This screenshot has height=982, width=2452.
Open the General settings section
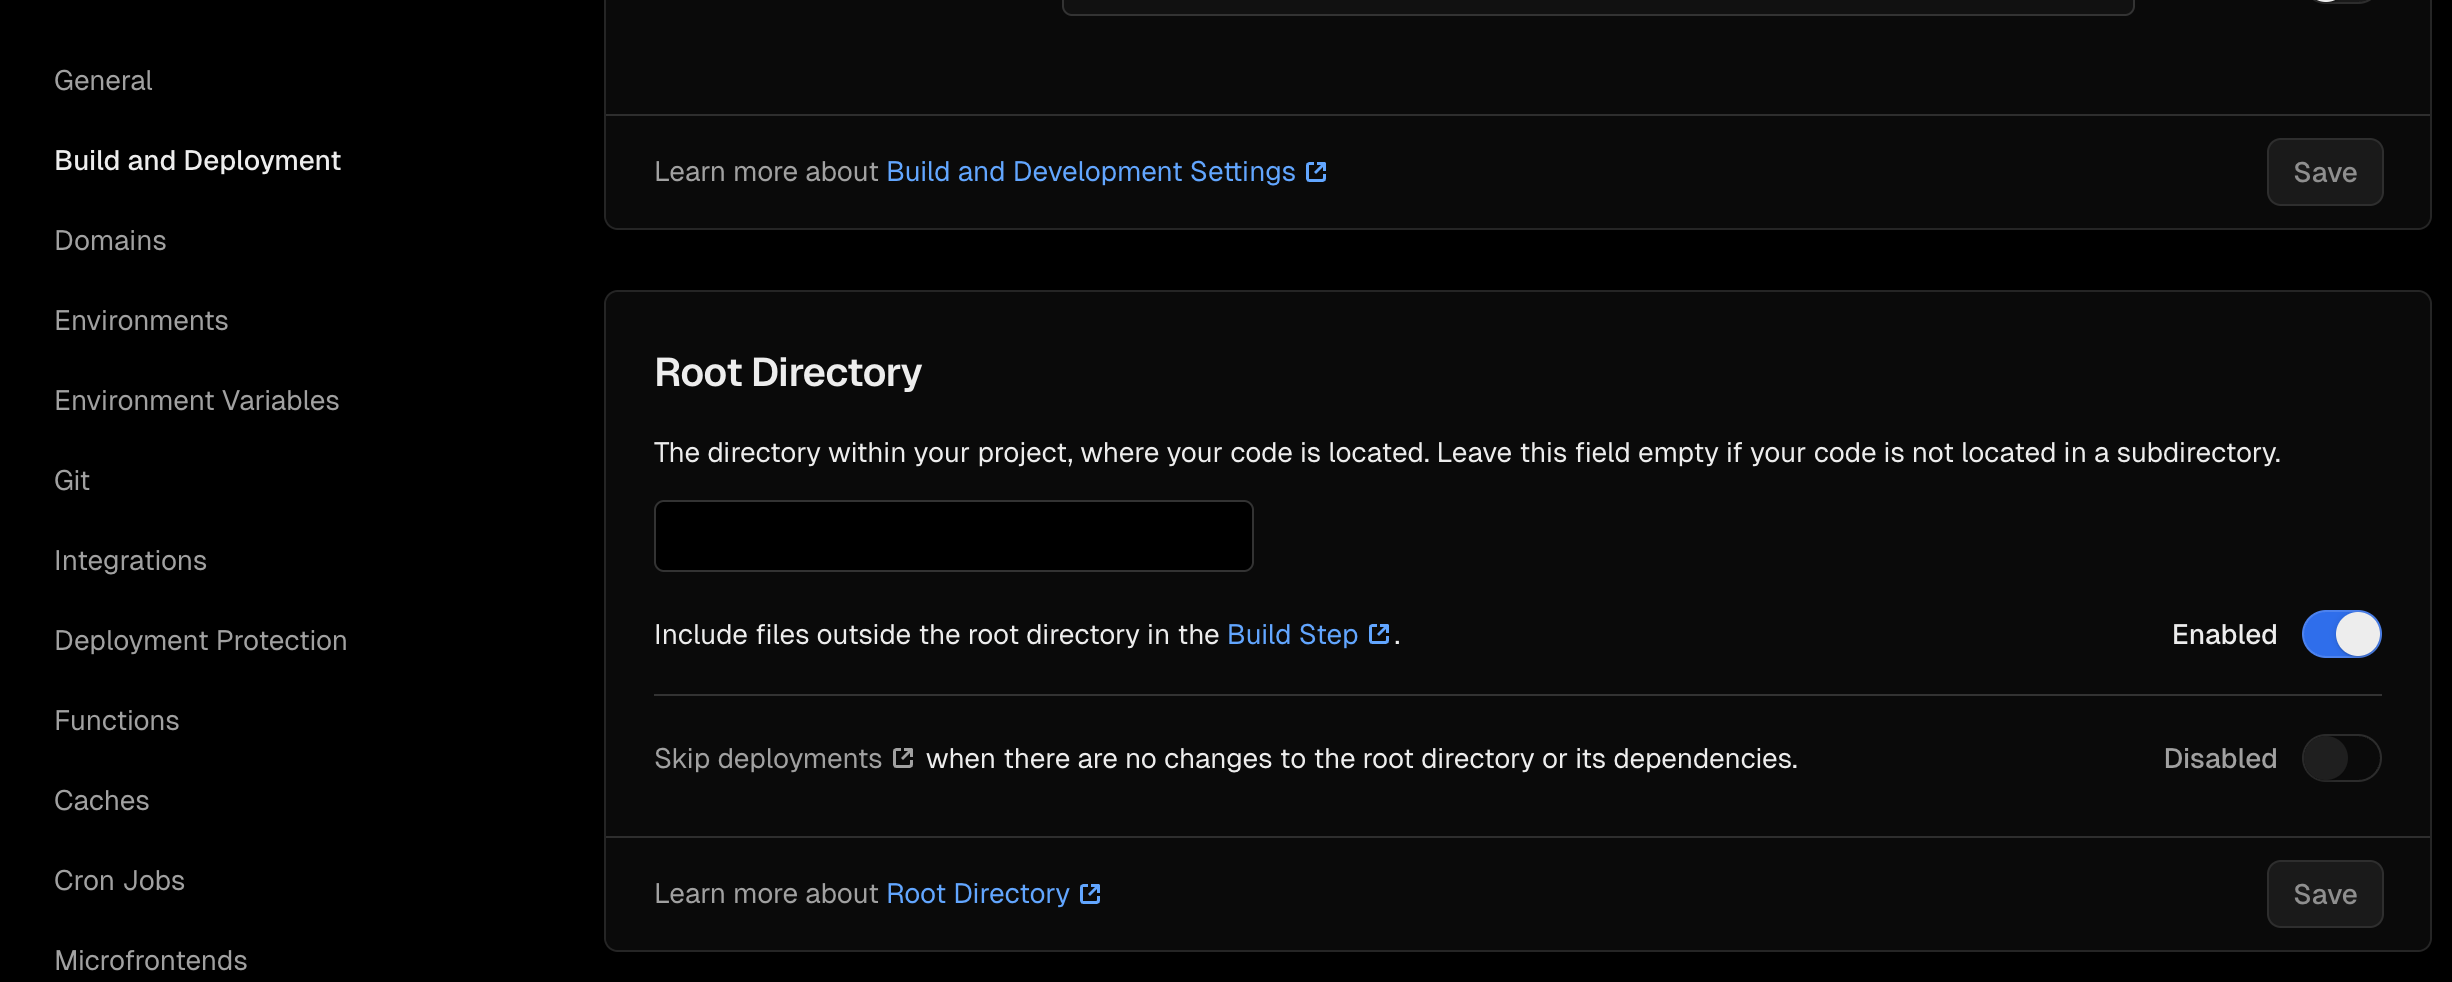click(x=103, y=80)
